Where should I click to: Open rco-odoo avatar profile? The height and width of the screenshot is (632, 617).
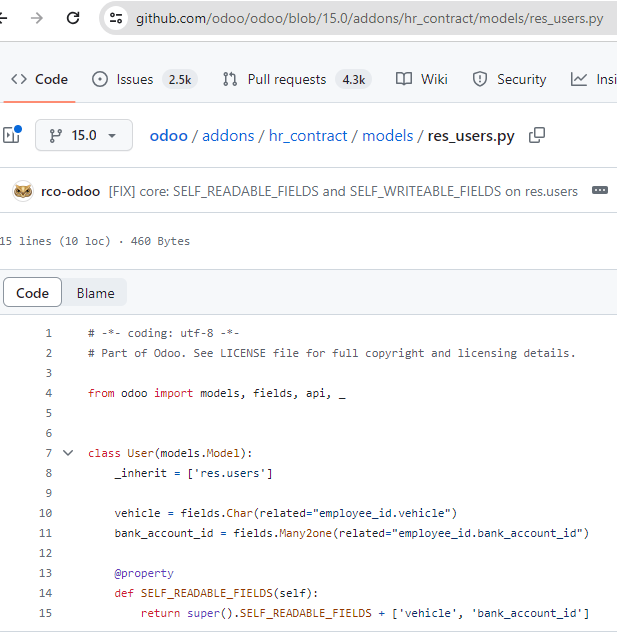(23, 191)
